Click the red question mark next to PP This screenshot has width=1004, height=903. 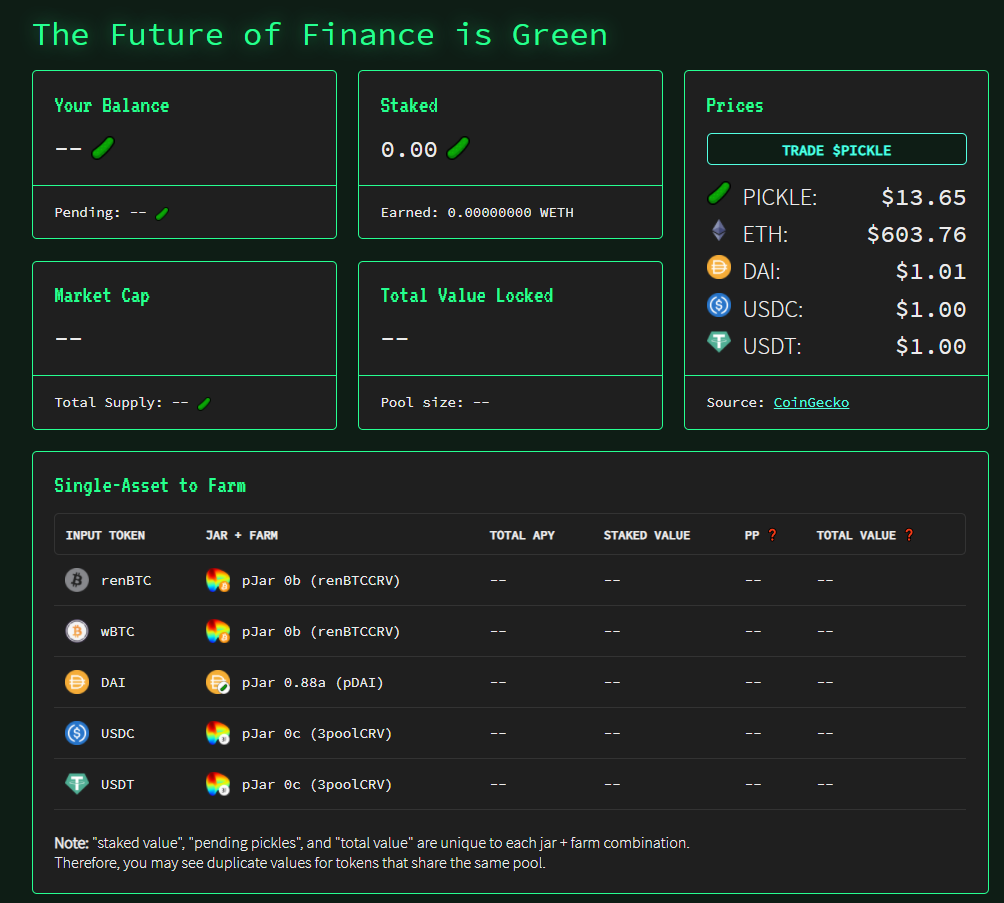[772, 535]
